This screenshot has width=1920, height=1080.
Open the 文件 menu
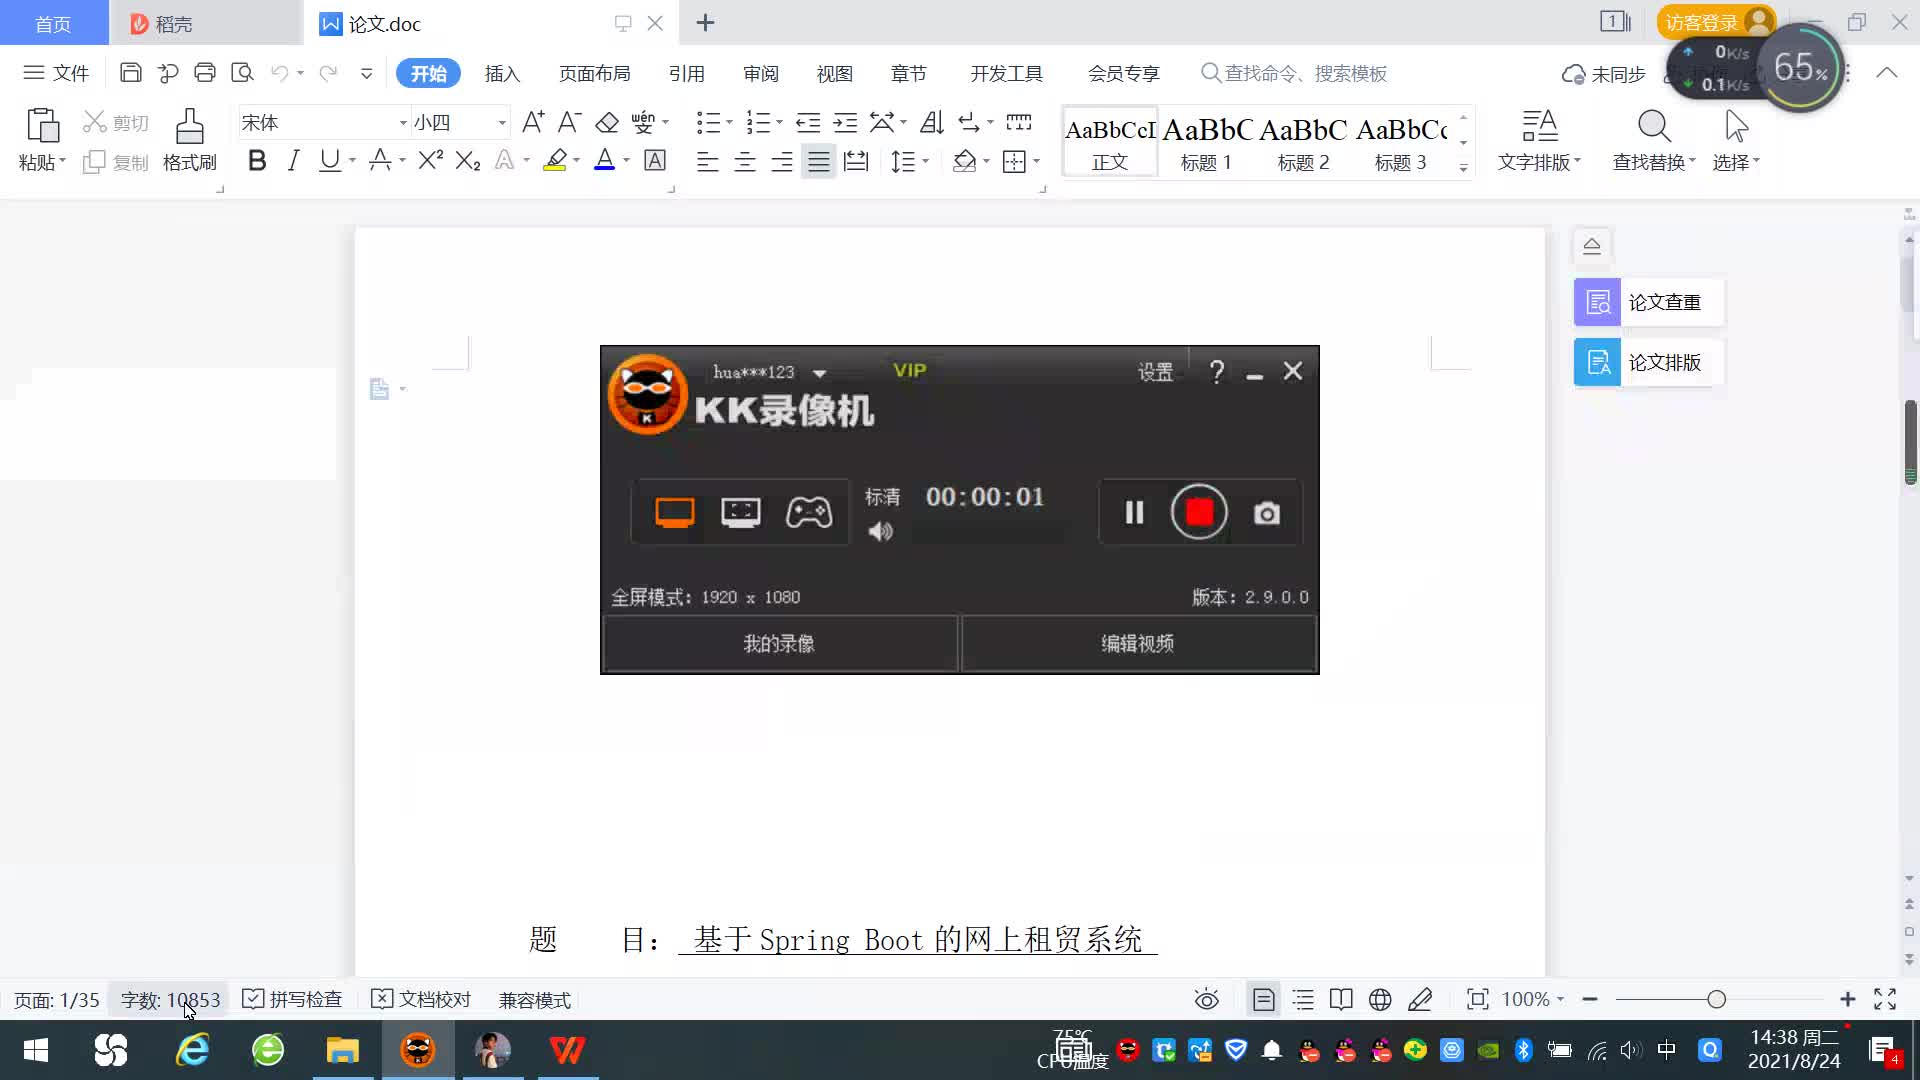coord(57,73)
